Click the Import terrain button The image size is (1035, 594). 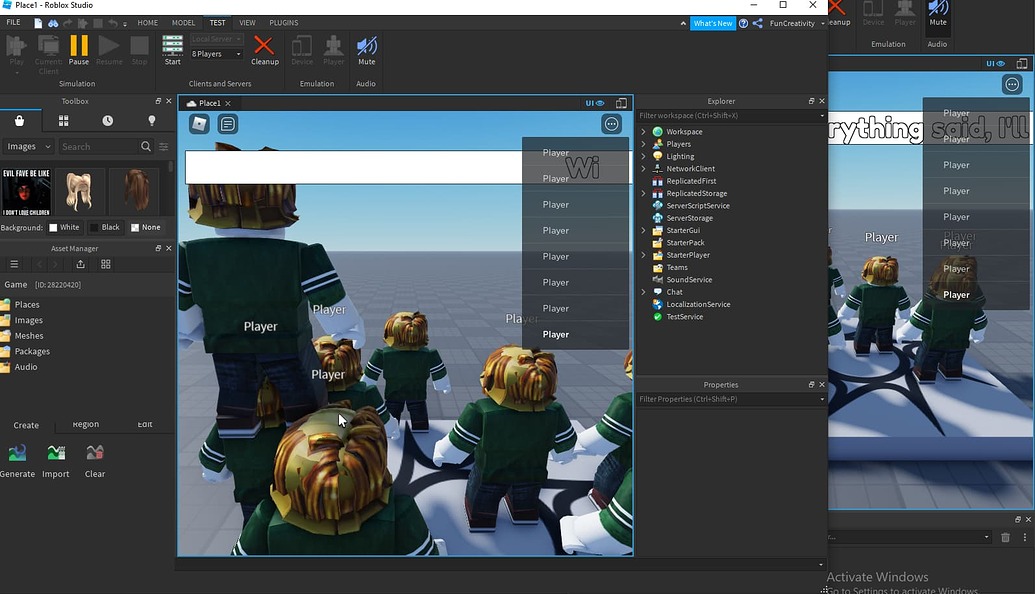56,461
